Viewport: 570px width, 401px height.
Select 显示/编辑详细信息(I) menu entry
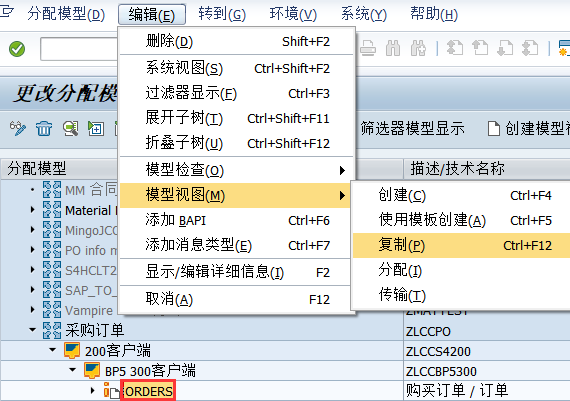point(236,272)
